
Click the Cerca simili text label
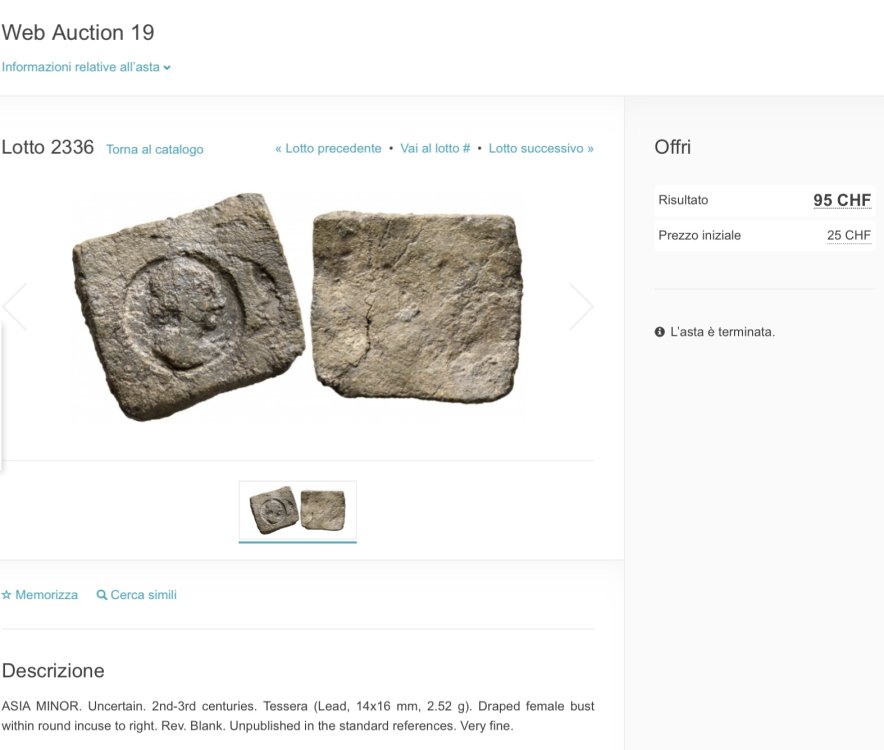click(x=143, y=595)
